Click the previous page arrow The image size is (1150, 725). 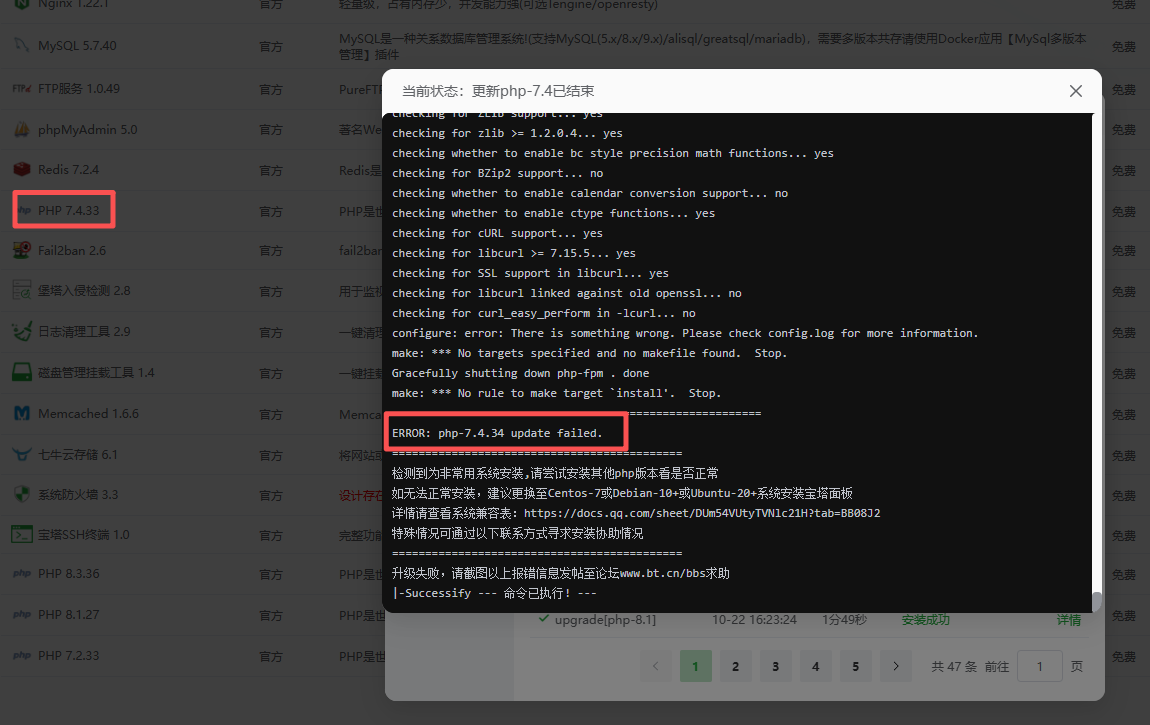click(x=656, y=666)
